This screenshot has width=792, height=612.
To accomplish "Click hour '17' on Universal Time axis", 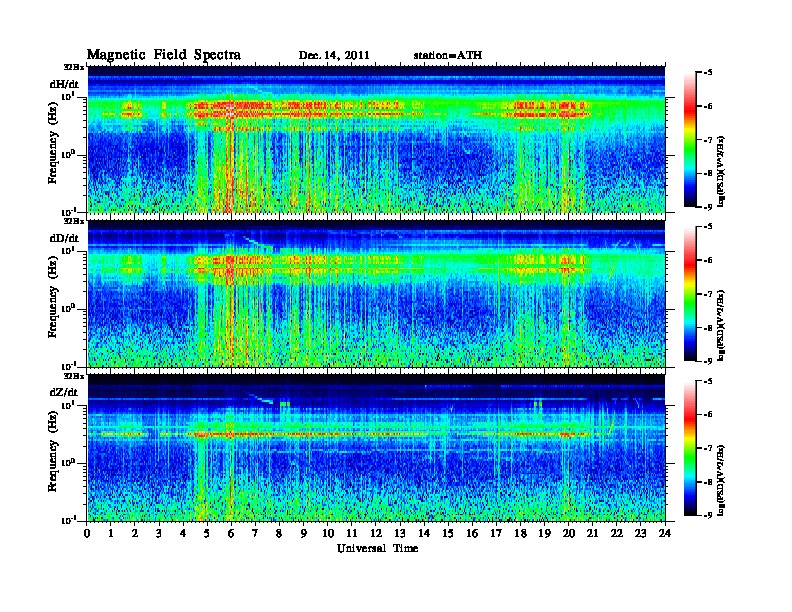I will tap(497, 533).
